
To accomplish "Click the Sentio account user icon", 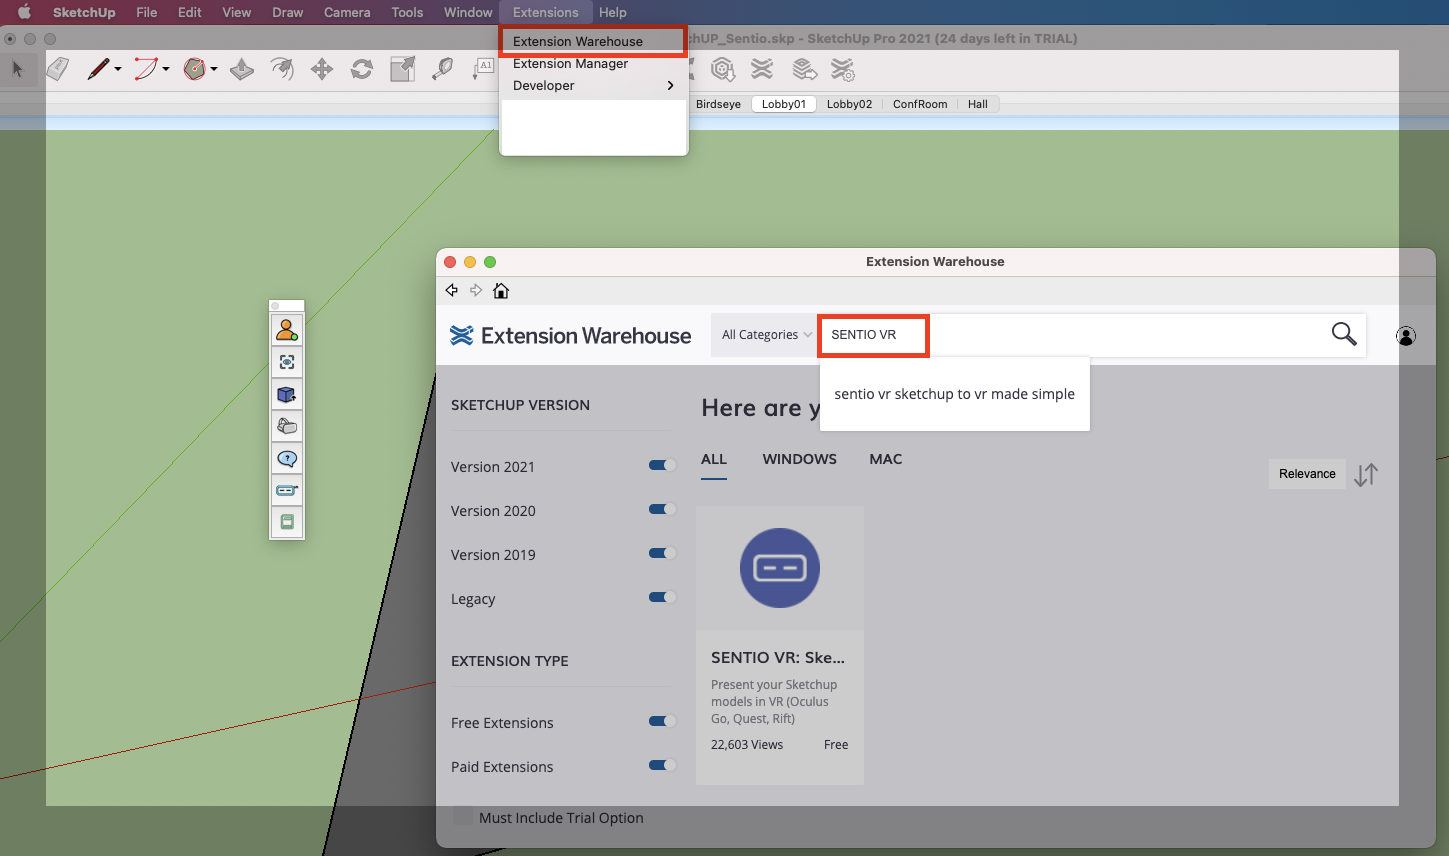I will coord(287,330).
